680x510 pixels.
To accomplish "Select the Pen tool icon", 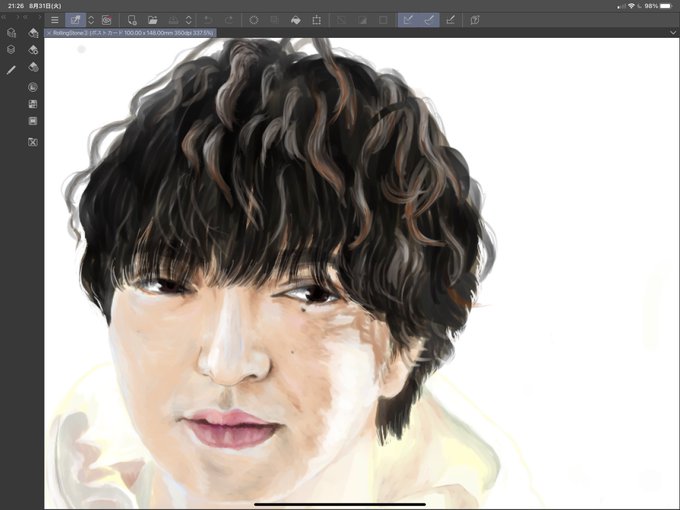I will 11,70.
